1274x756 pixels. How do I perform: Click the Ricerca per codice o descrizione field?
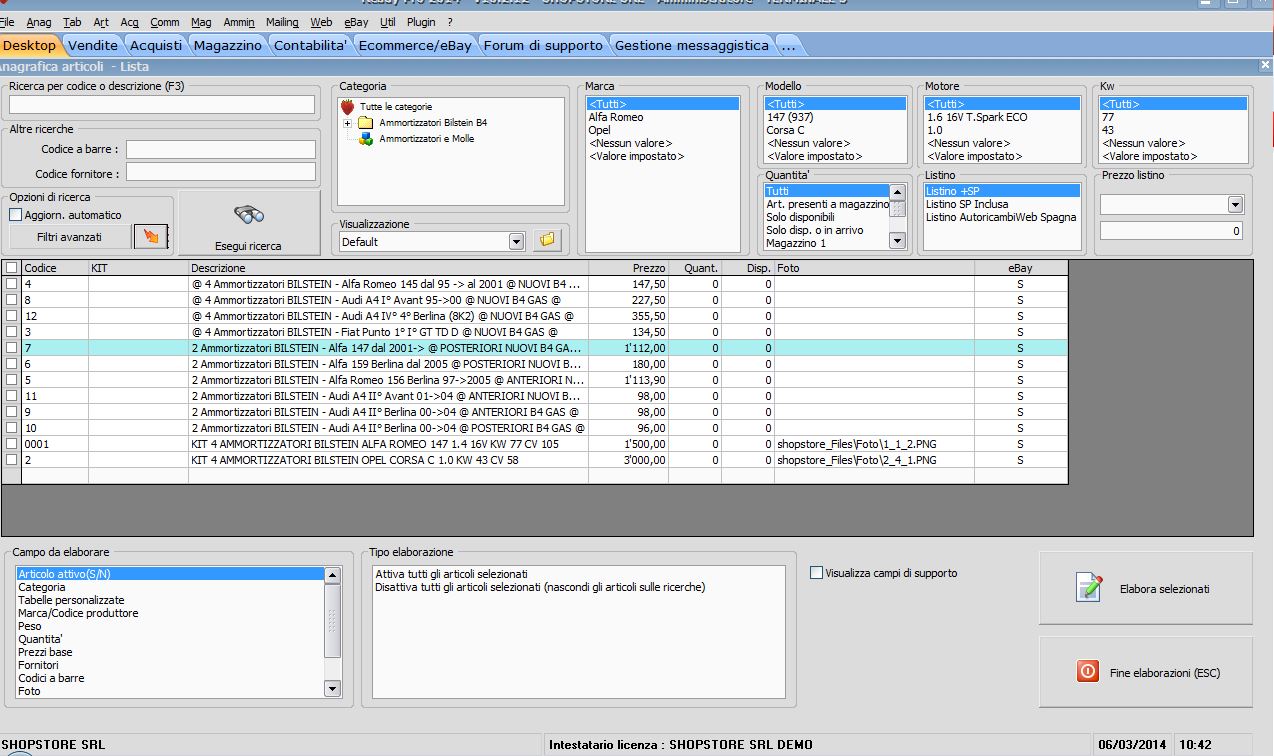pyautogui.click(x=162, y=104)
